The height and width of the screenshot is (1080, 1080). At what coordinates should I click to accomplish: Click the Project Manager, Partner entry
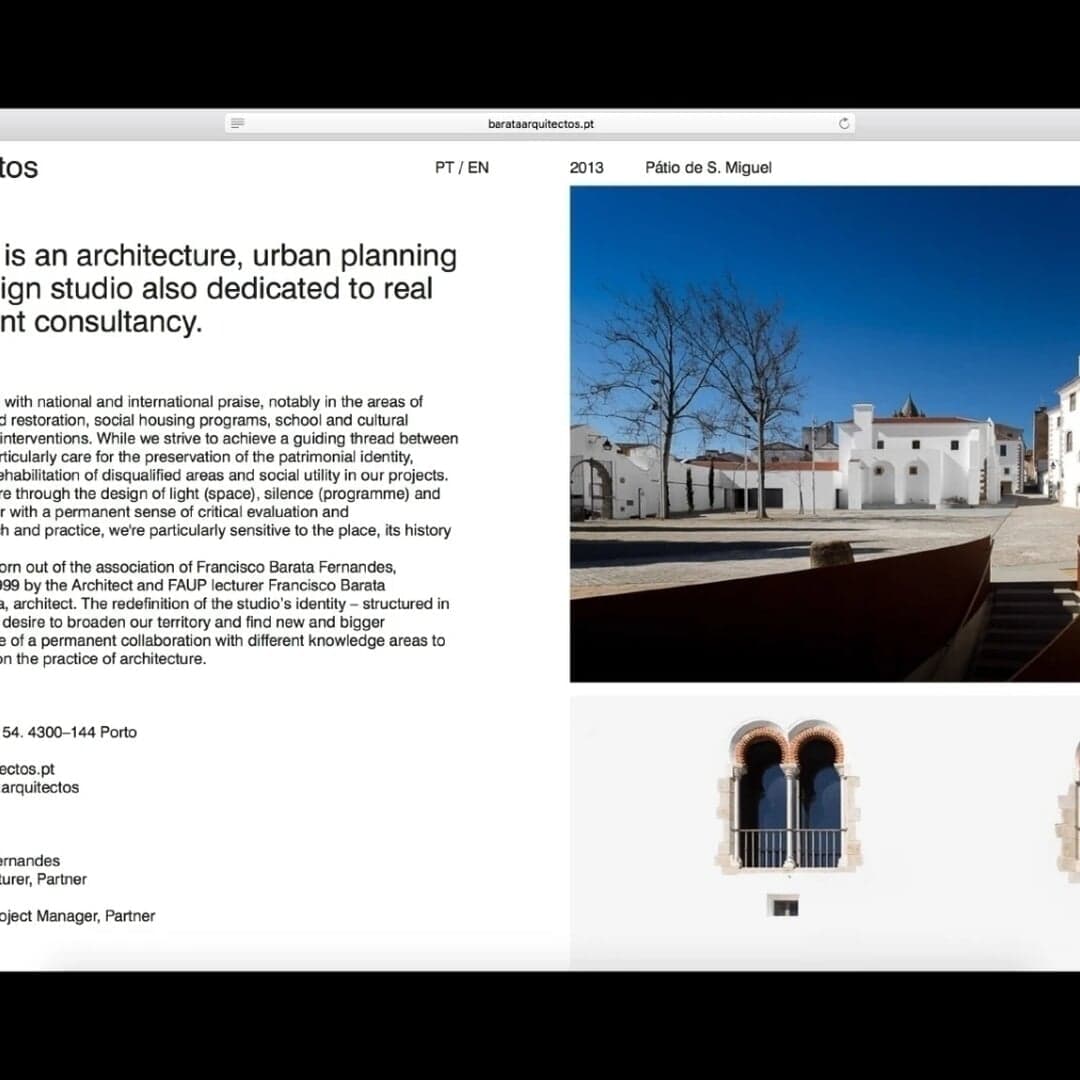click(77, 916)
